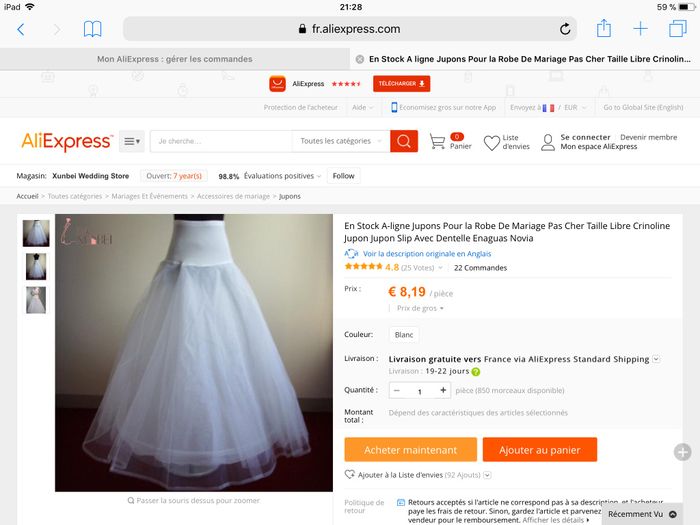Open the shopping cart Panier icon
The height and width of the screenshot is (525, 700).
click(x=438, y=142)
